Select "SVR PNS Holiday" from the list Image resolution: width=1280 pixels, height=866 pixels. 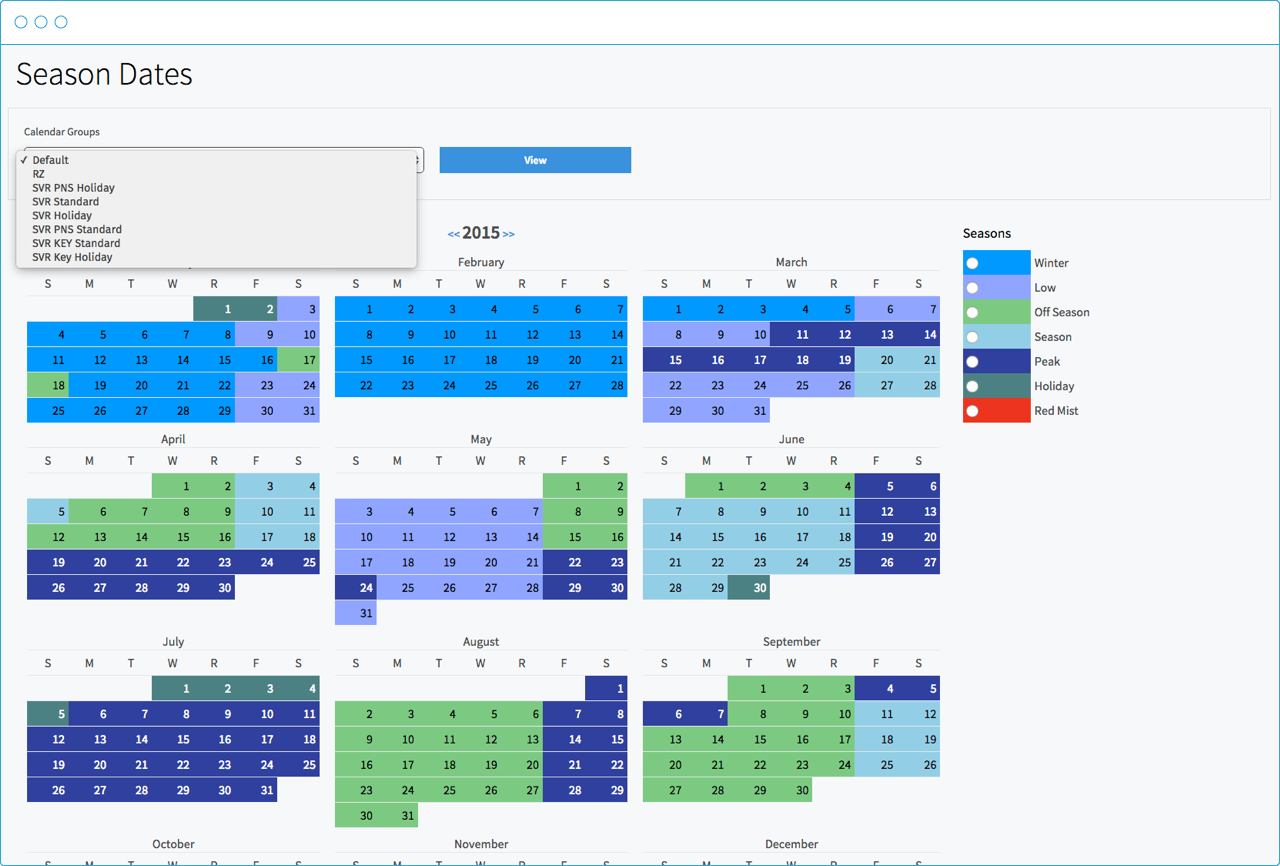pyautogui.click(x=73, y=187)
